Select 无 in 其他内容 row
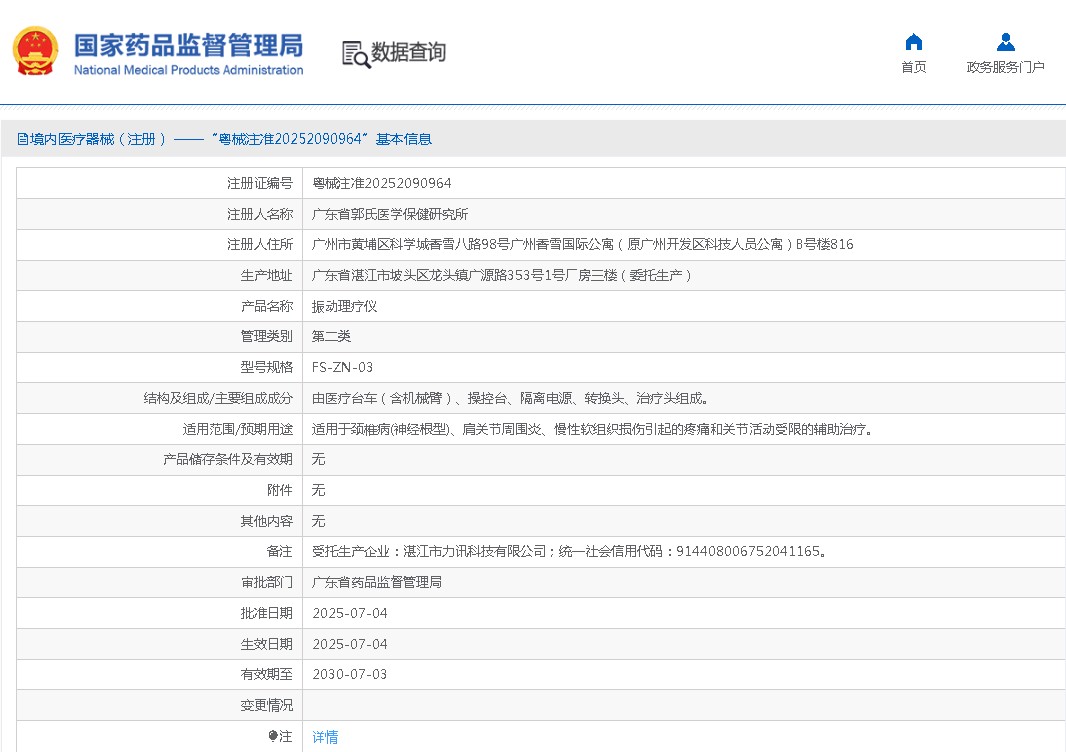This screenshot has height=752, width=1066. (x=318, y=522)
